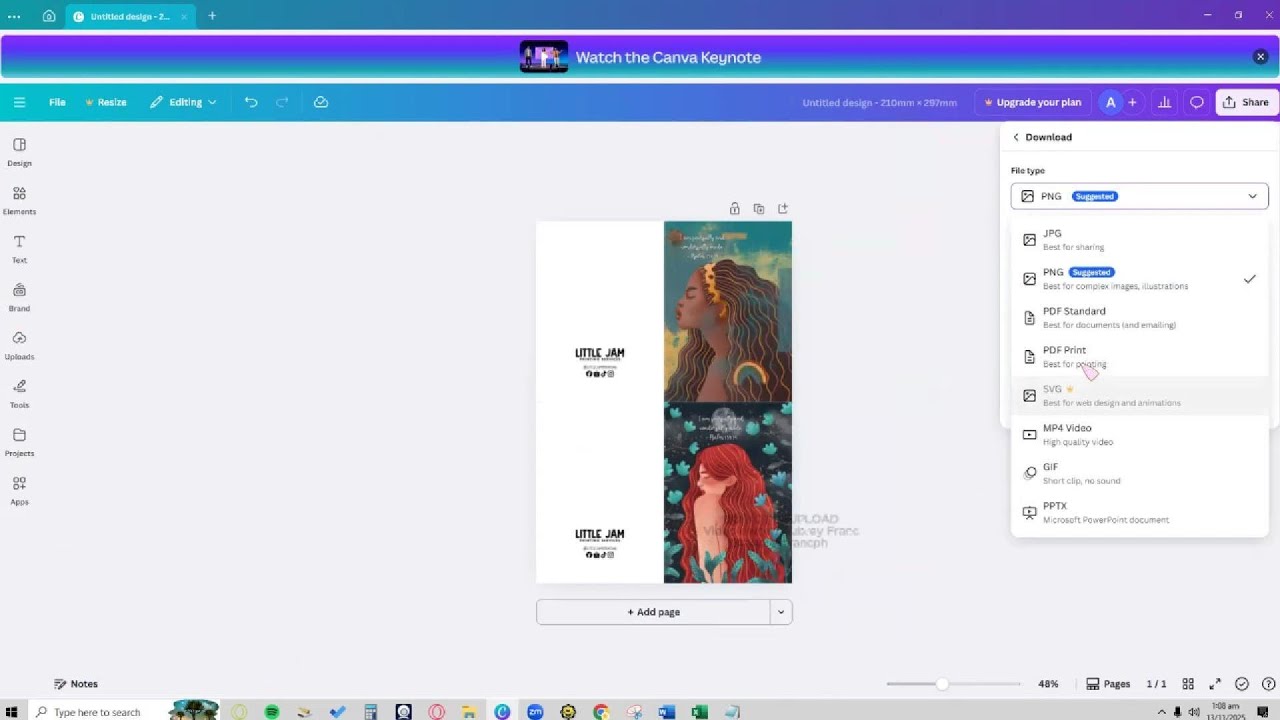Viewport: 1280px width, 720px height.
Task: Select the top woman illustration
Action: coord(728,311)
